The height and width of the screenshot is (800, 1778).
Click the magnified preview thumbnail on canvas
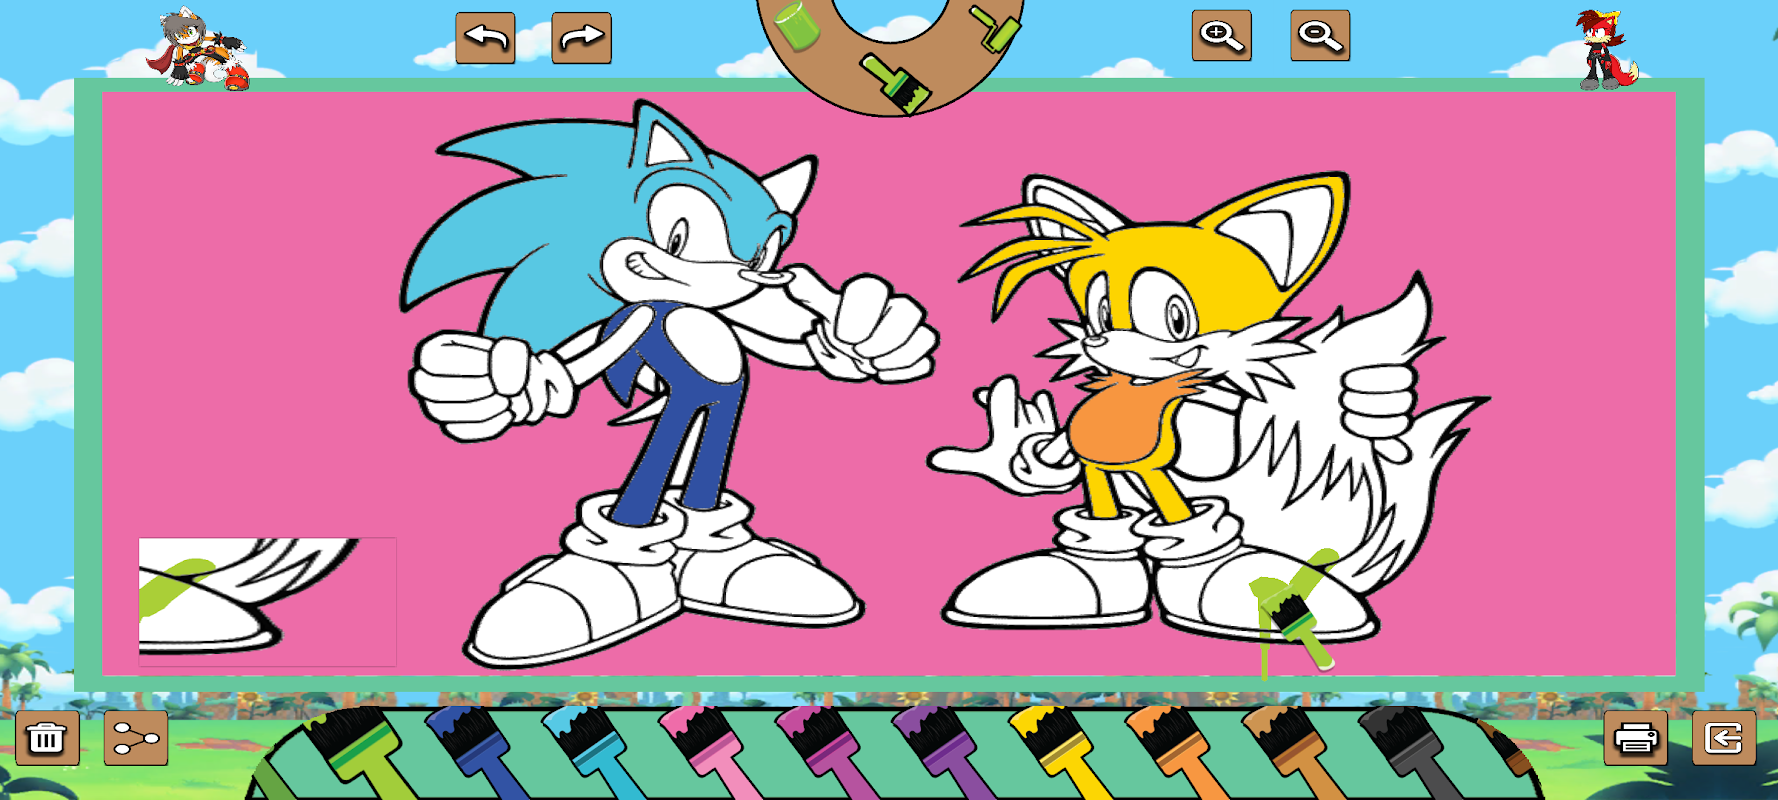pos(267,602)
